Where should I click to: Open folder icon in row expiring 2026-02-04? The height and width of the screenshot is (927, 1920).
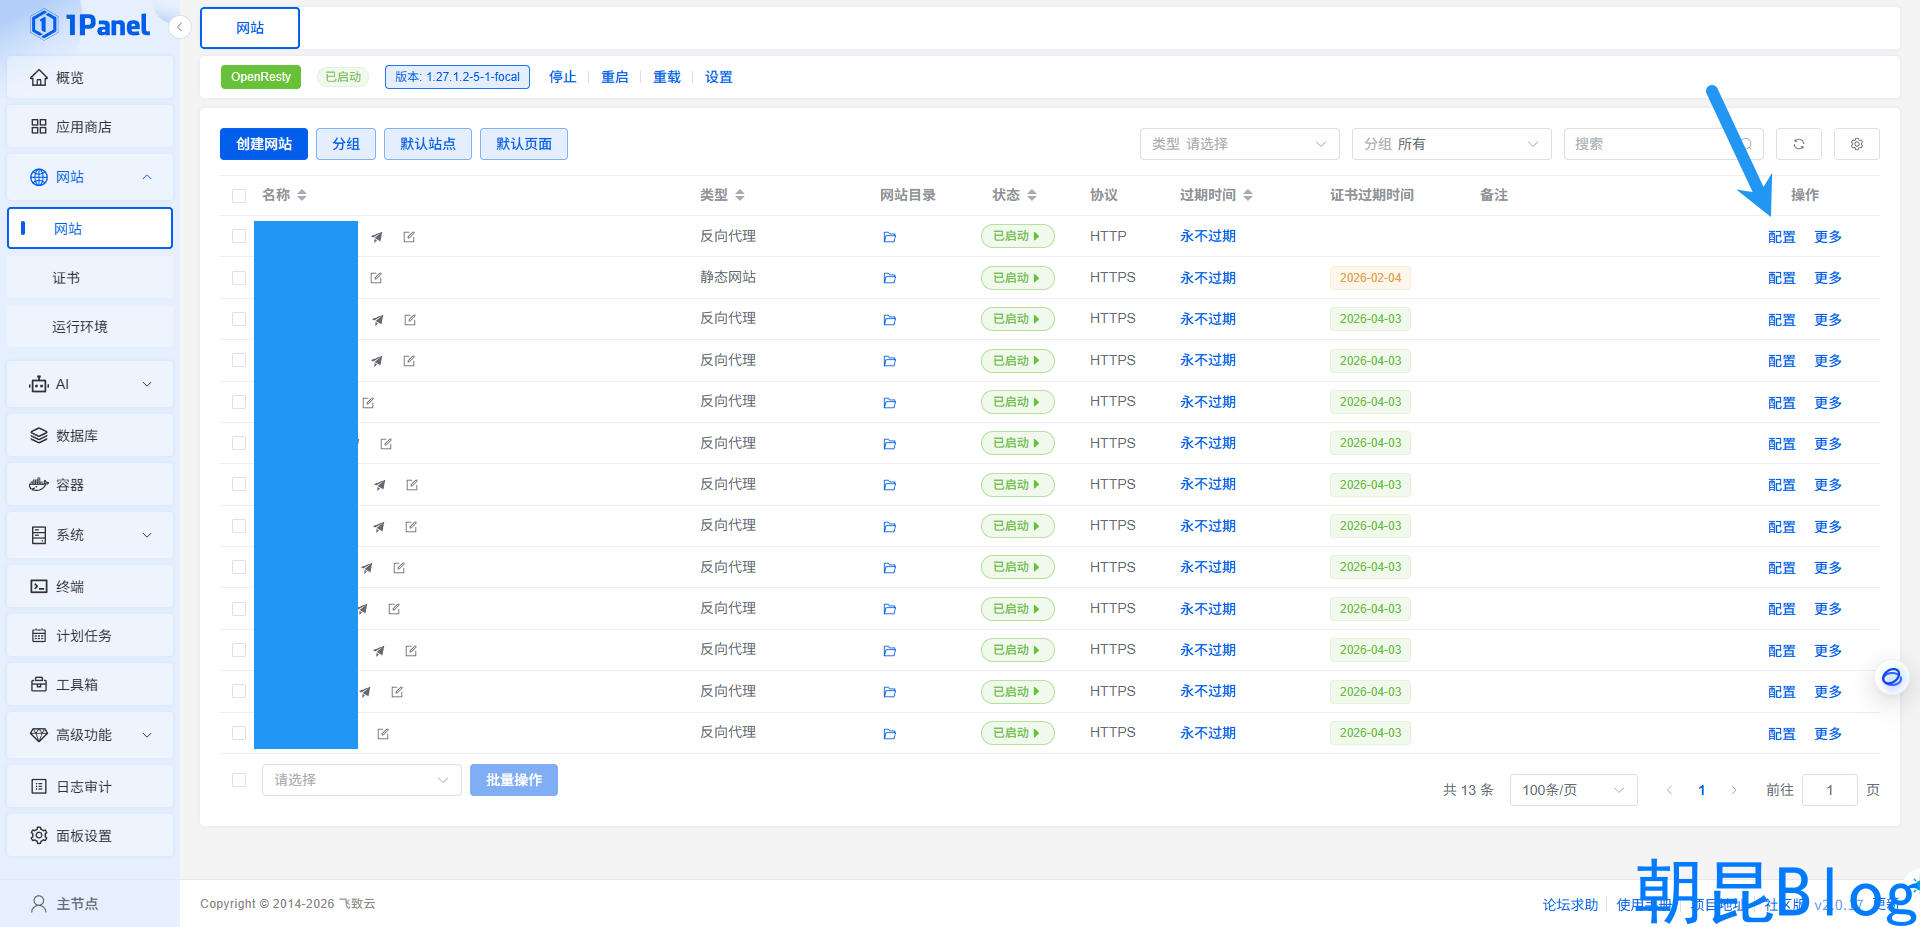pos(889,278)
